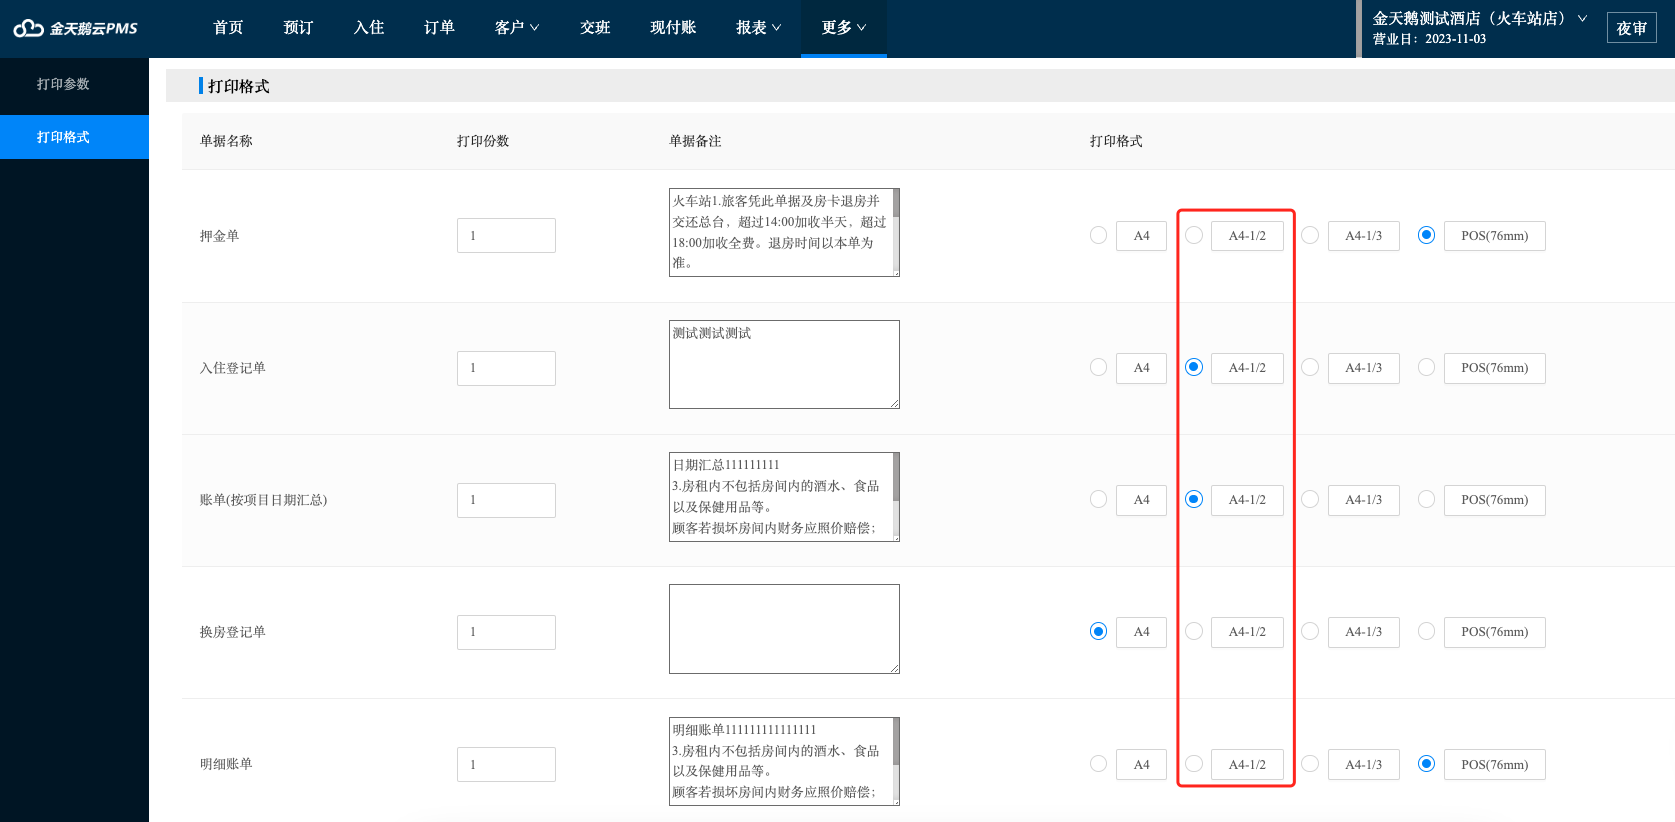
Task: Click the 明细账单 remarks text area
Action: pyautogui.click(x=784, y=761)
